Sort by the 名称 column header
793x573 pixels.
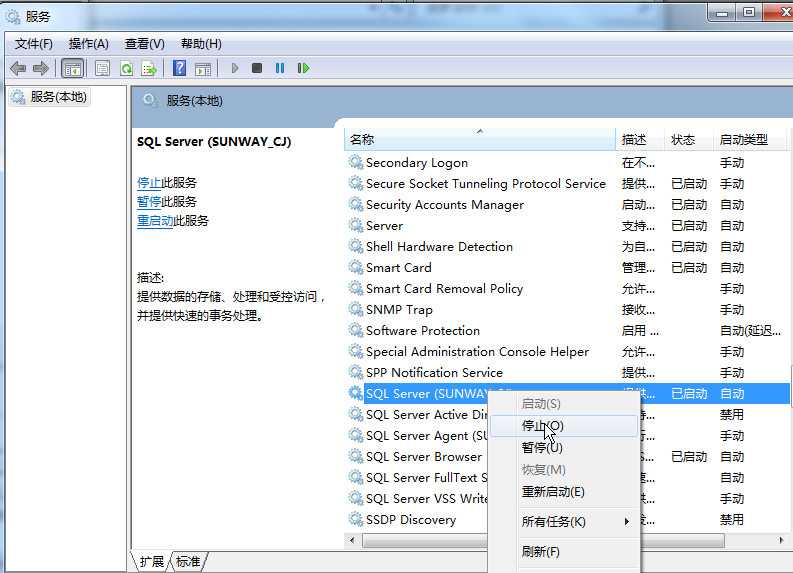click(479, 139)
